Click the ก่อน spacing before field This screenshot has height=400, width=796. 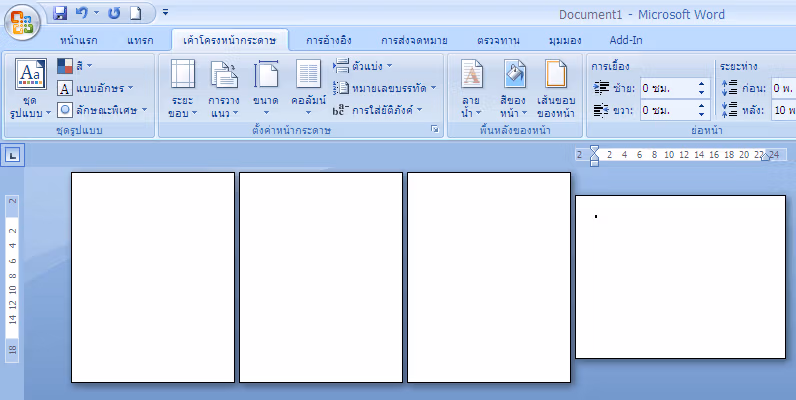tap(783, 88)
